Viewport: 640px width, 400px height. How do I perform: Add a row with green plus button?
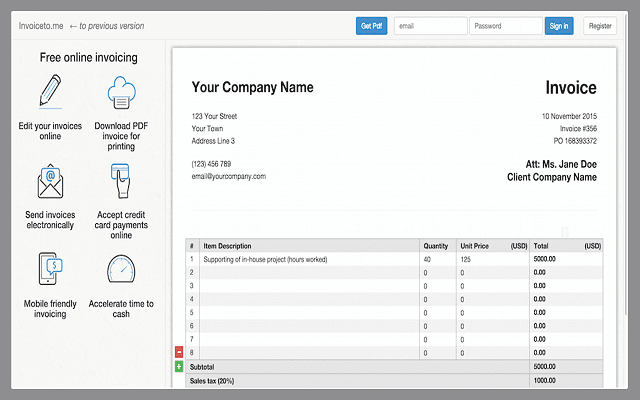point(179,367)
